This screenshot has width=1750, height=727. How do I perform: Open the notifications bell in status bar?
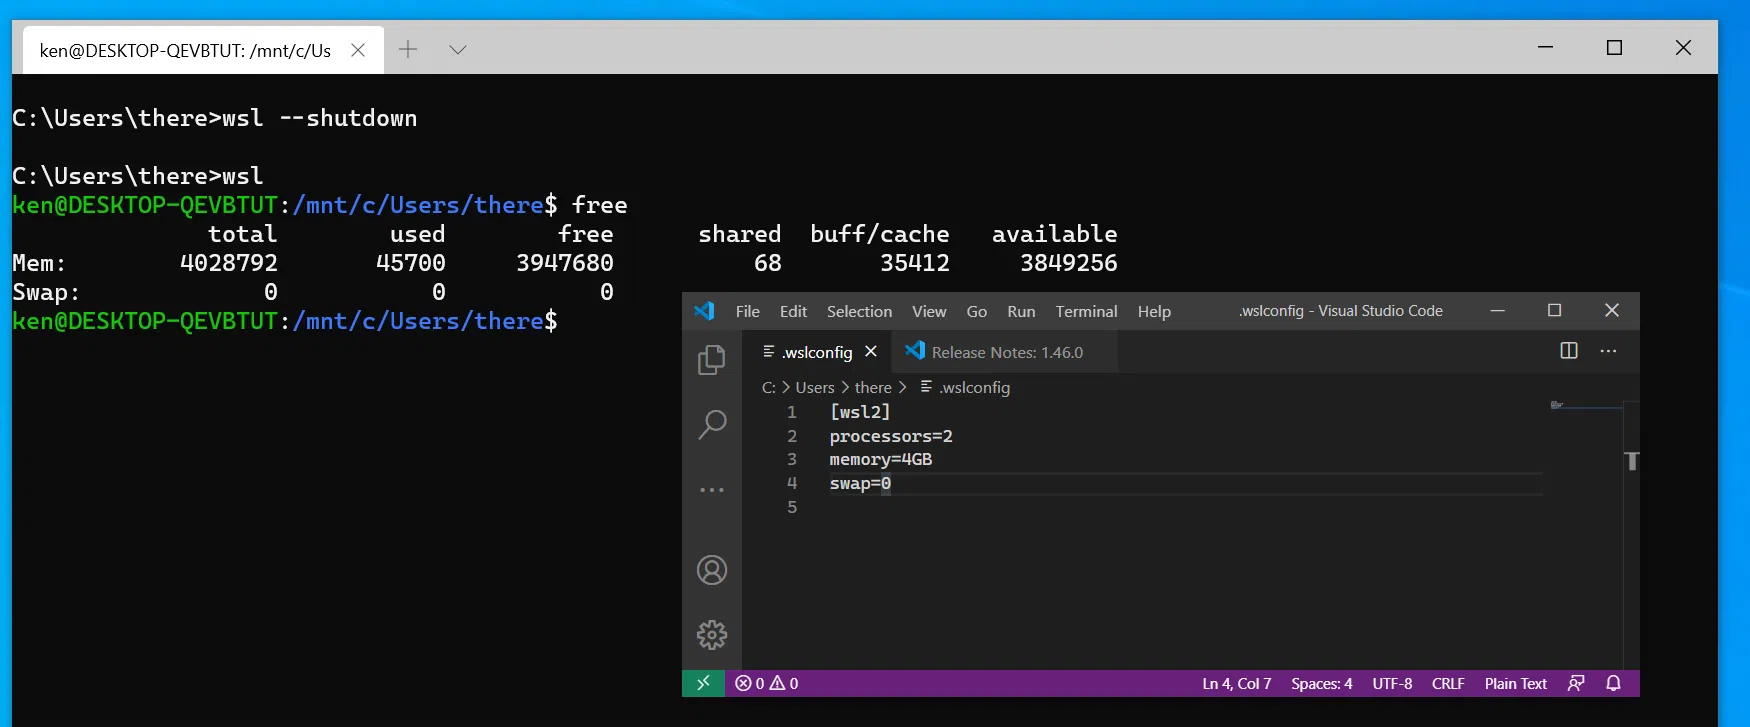click(1613, 683)
